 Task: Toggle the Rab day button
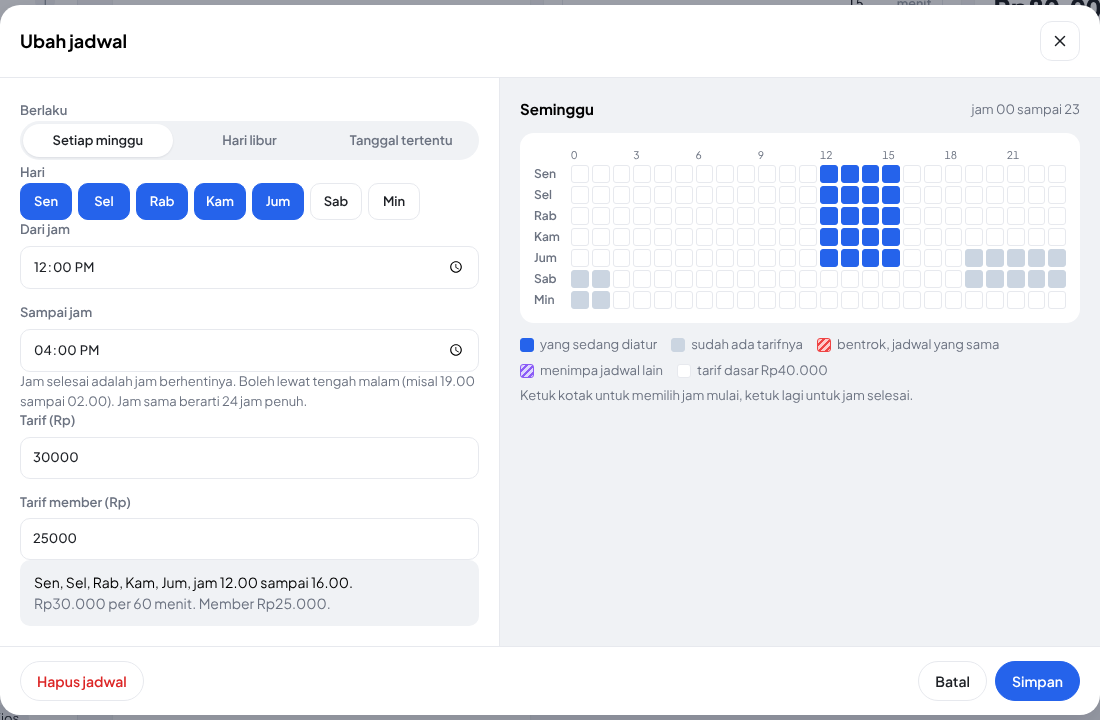162,201
